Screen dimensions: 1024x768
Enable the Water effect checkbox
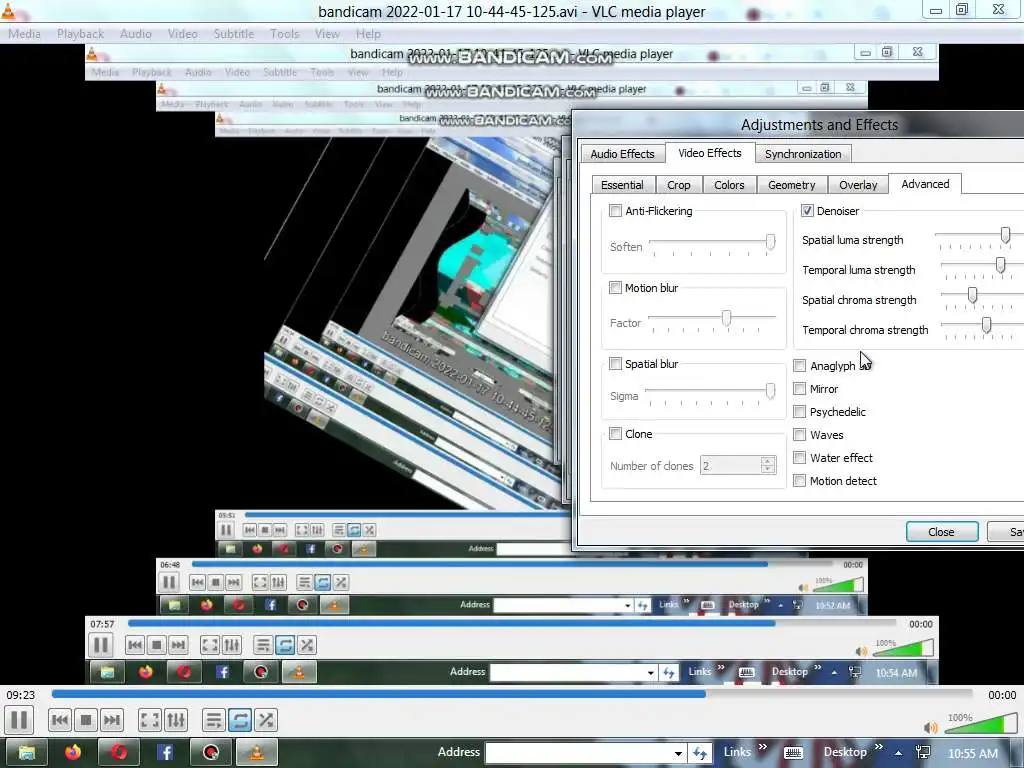point(799,457)
